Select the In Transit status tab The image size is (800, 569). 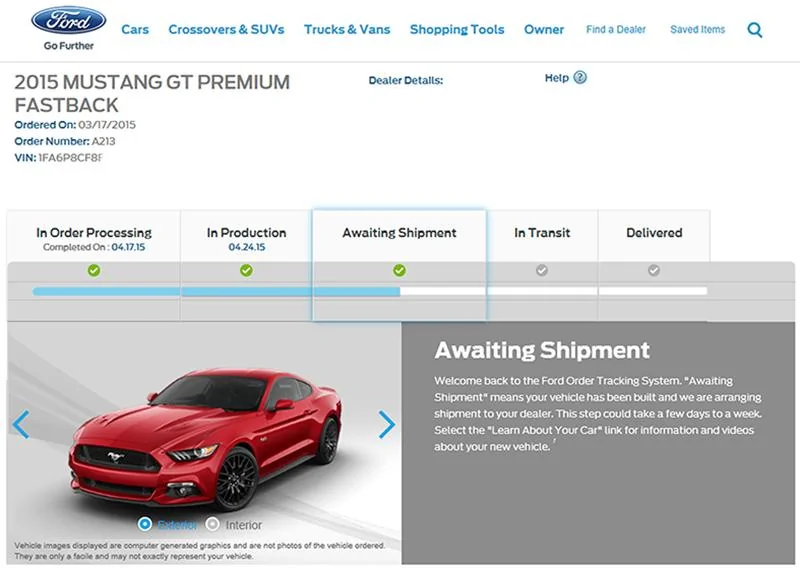[542, 236]
